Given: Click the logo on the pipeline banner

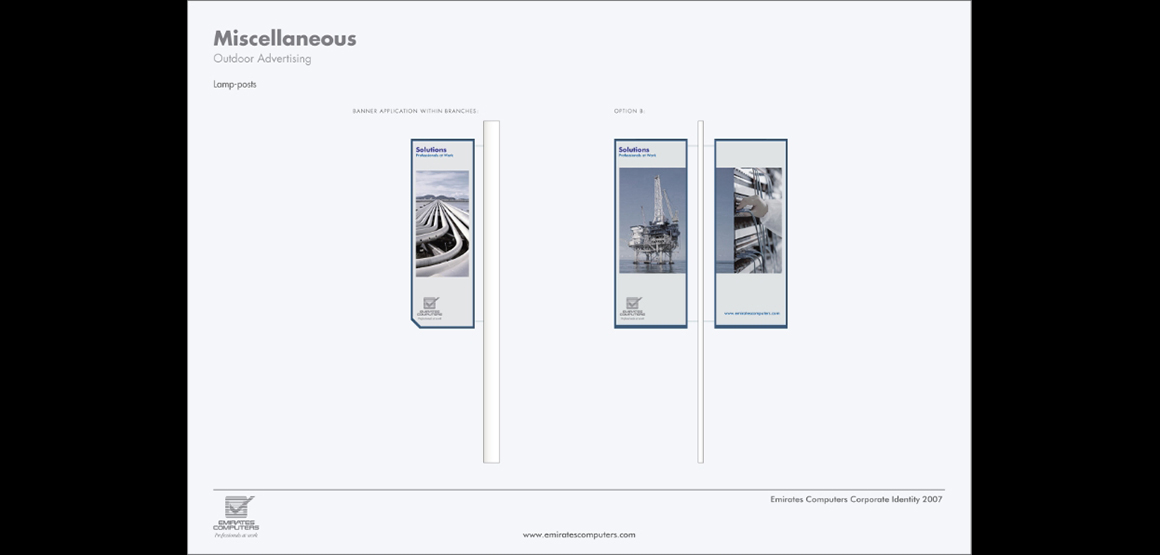Looking at the screenshot, I should point(430,307).
